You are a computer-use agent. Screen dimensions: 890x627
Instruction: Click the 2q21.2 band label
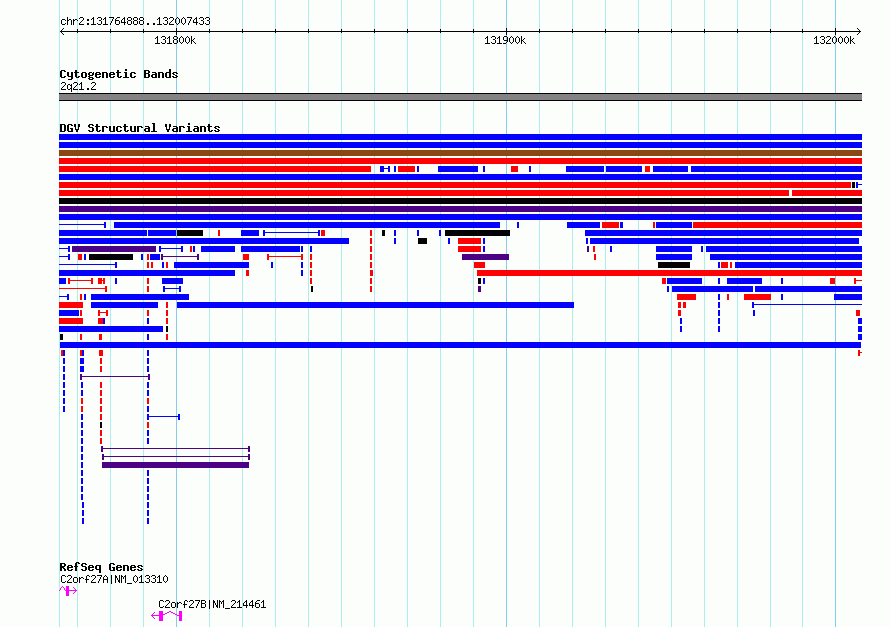(x=78, y=86)
